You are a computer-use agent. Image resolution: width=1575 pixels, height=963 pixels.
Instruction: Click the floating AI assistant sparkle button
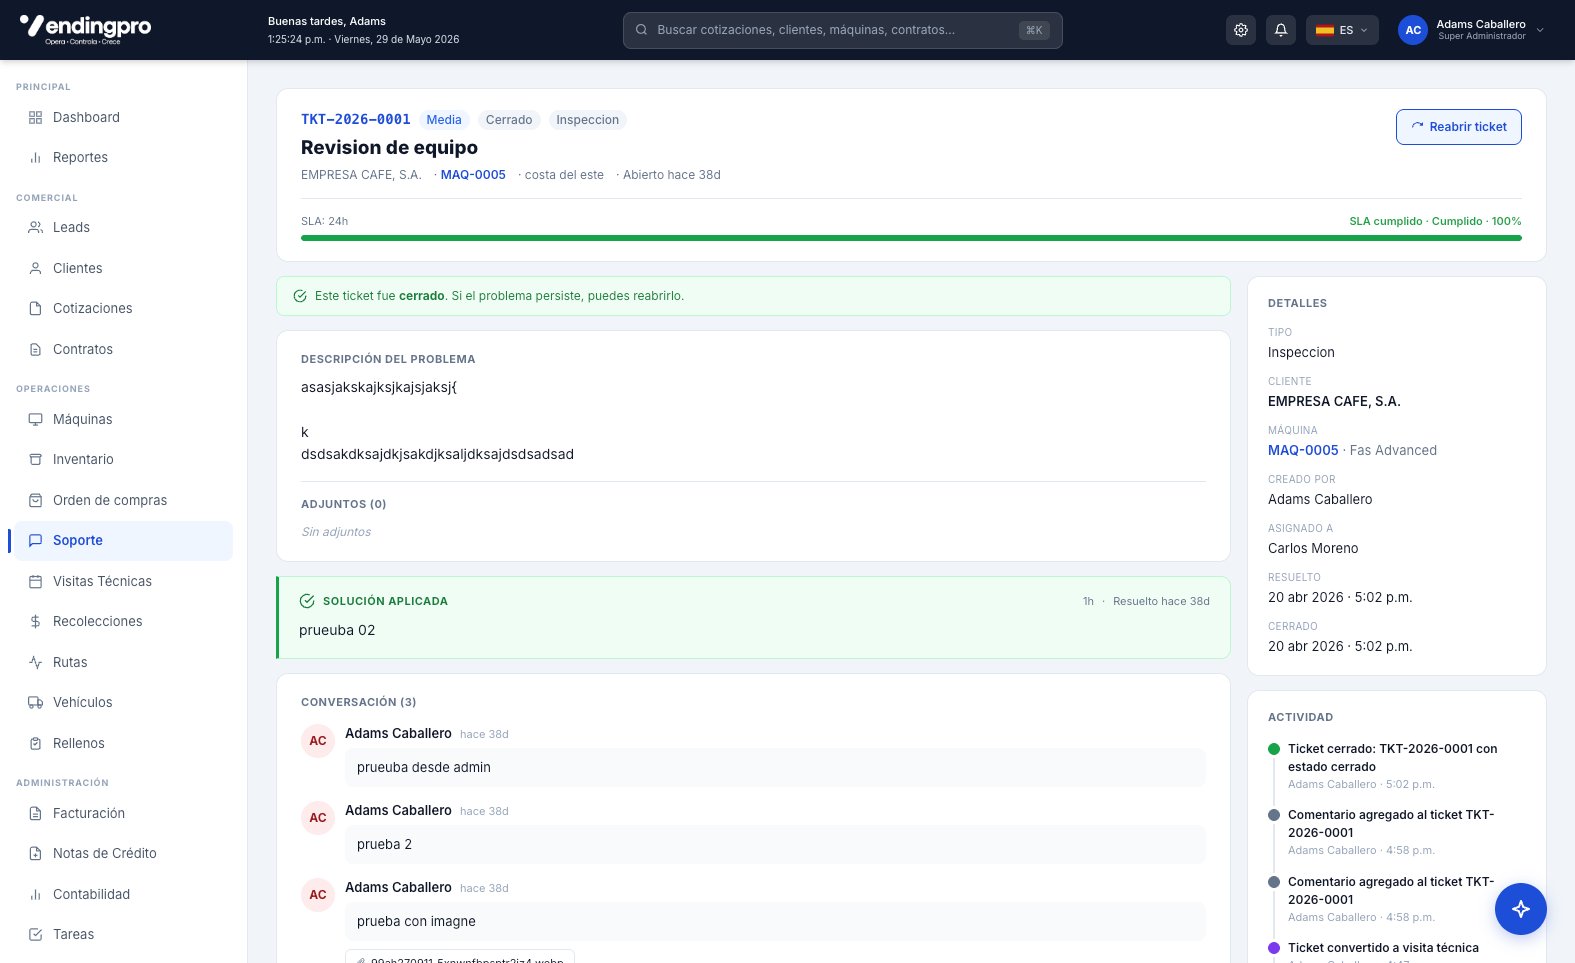[1520, 909]
